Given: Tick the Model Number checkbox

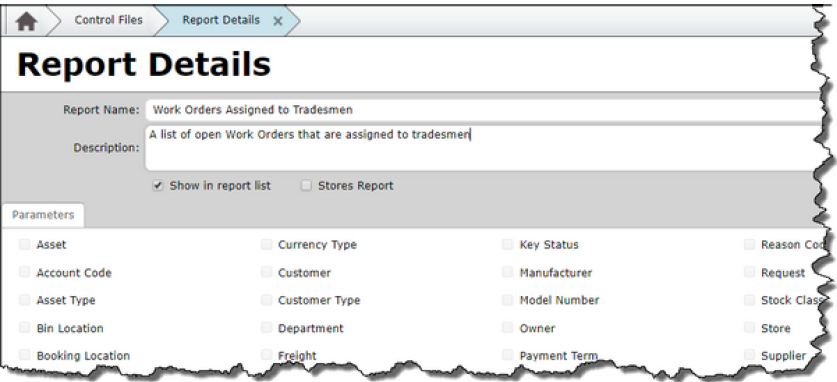Looking at the screenshot, I should tap(508, 300).
